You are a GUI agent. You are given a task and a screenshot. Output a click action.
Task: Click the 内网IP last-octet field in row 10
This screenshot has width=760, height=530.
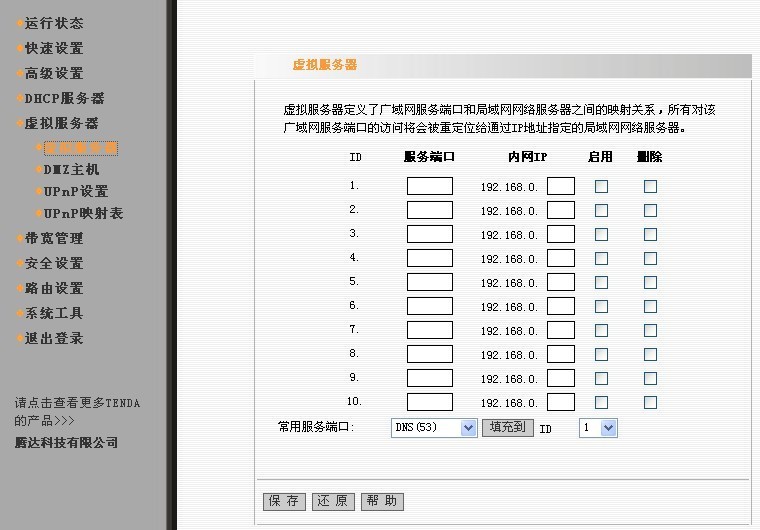click(x=561, y=402)
